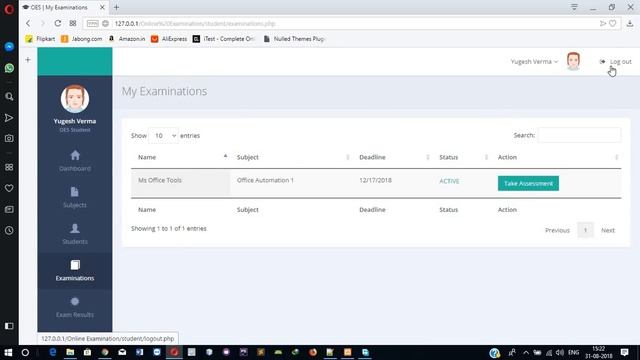Open bookmarks heart icon in sidebar
The height and width of the screenshot is (360, 640).
click(9, 188)
